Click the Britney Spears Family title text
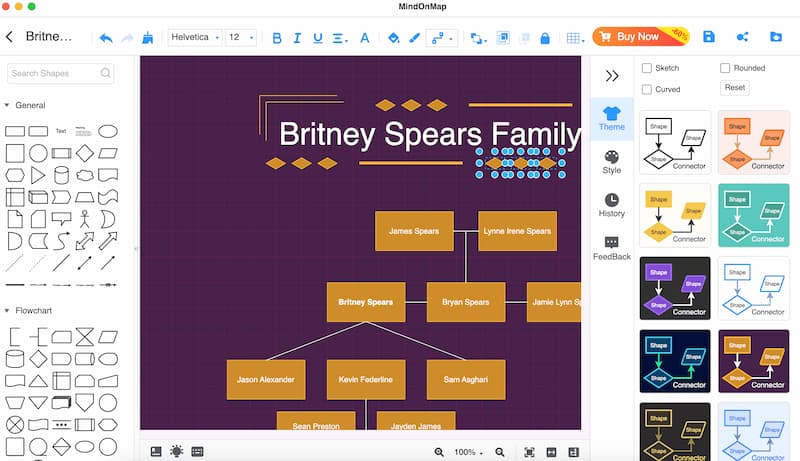Viewport: 800px width, 461px height. coord(430,134)
